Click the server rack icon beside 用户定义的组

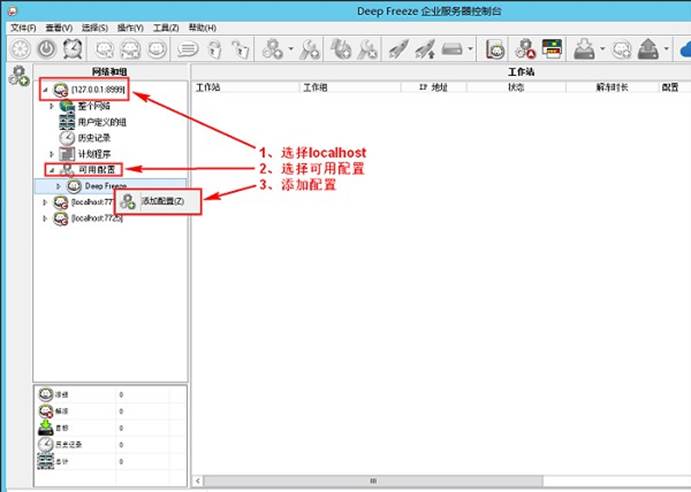tap(67, 122)
